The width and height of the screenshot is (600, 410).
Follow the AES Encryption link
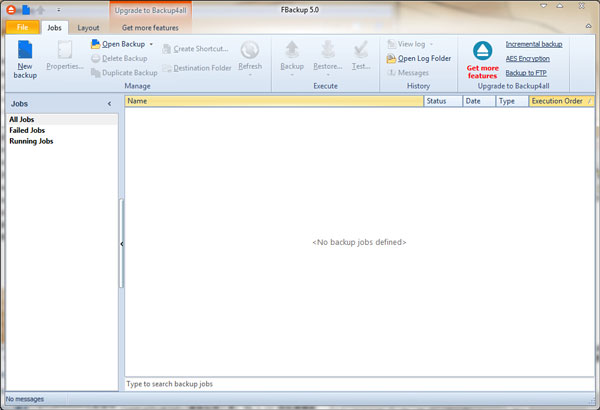(x=528, y=59)
